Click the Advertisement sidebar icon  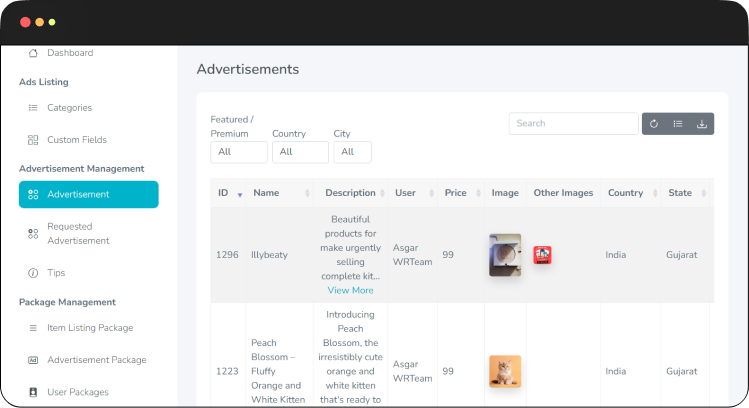pyautogui.click(x=33, y=194)
